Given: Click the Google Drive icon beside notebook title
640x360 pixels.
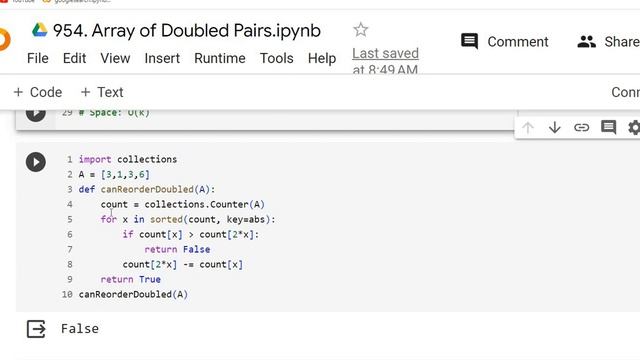Looking at the screenshot, I should pyautogui.click(x=40, y=30).
